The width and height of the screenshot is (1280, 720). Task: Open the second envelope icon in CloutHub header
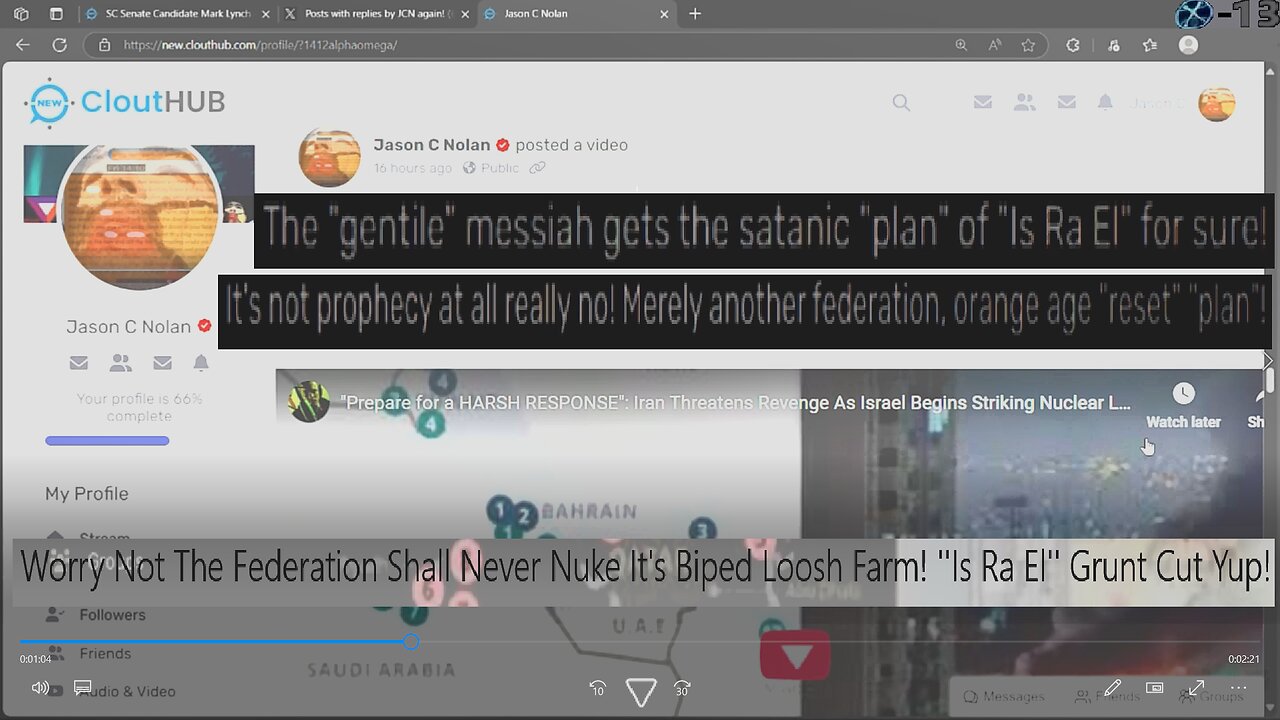click(x=1067, y=102)
